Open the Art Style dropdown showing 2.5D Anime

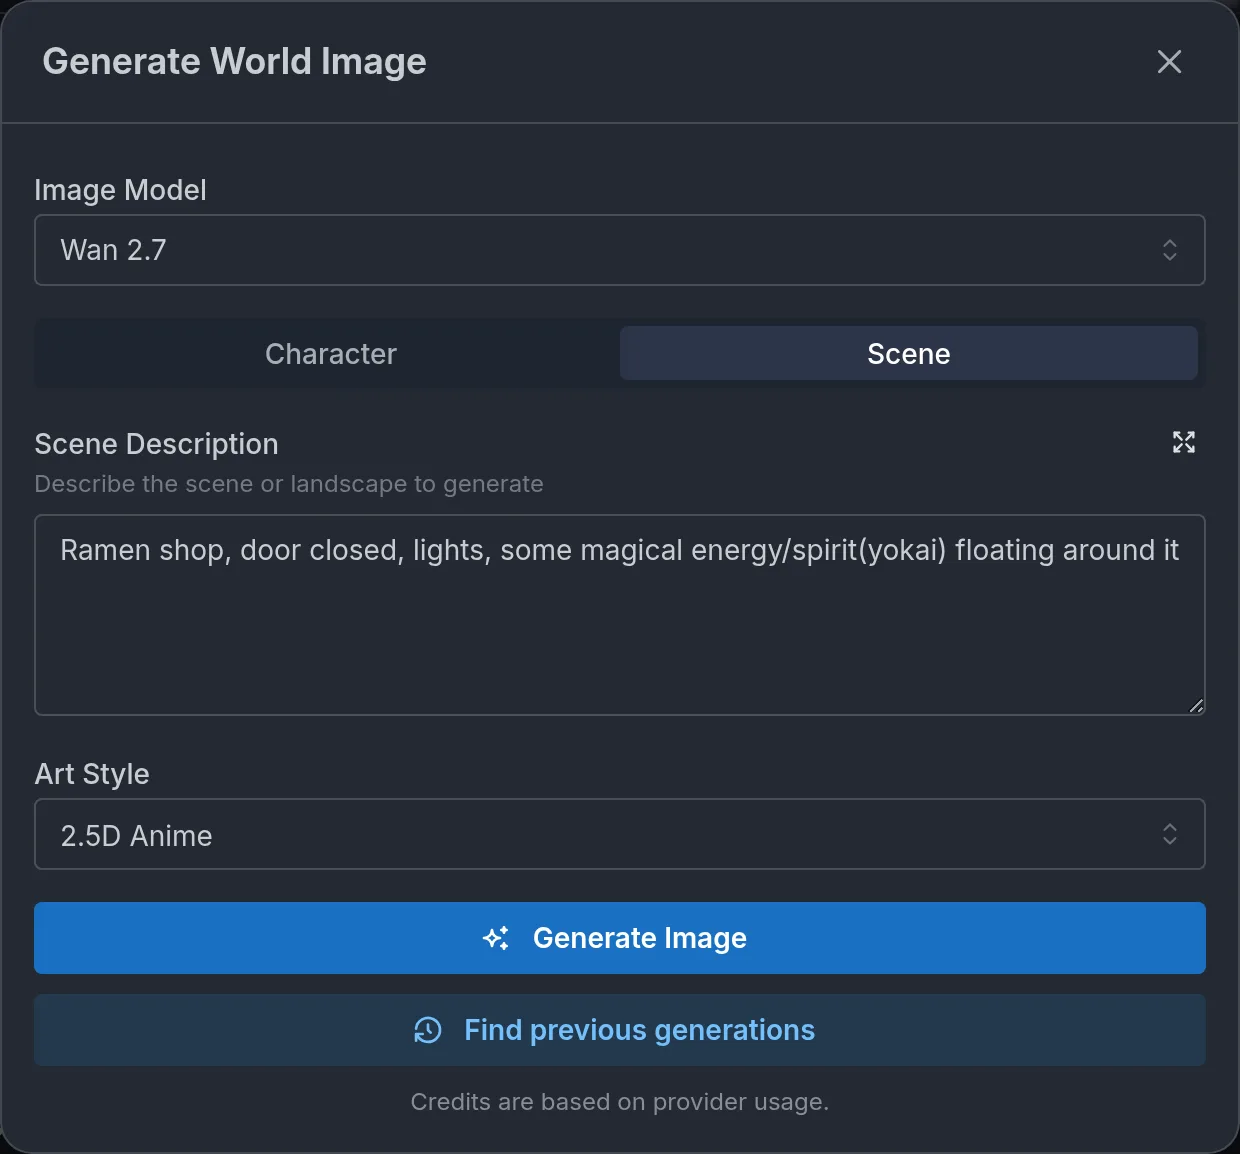pos(620,834)
